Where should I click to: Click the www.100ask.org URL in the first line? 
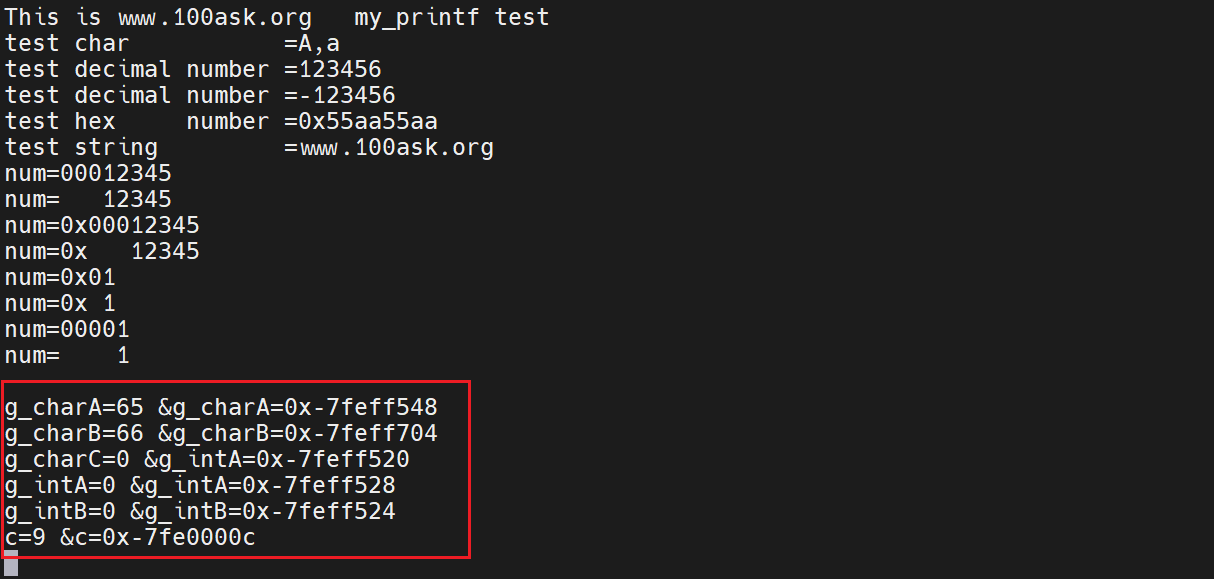coord(214,18)
